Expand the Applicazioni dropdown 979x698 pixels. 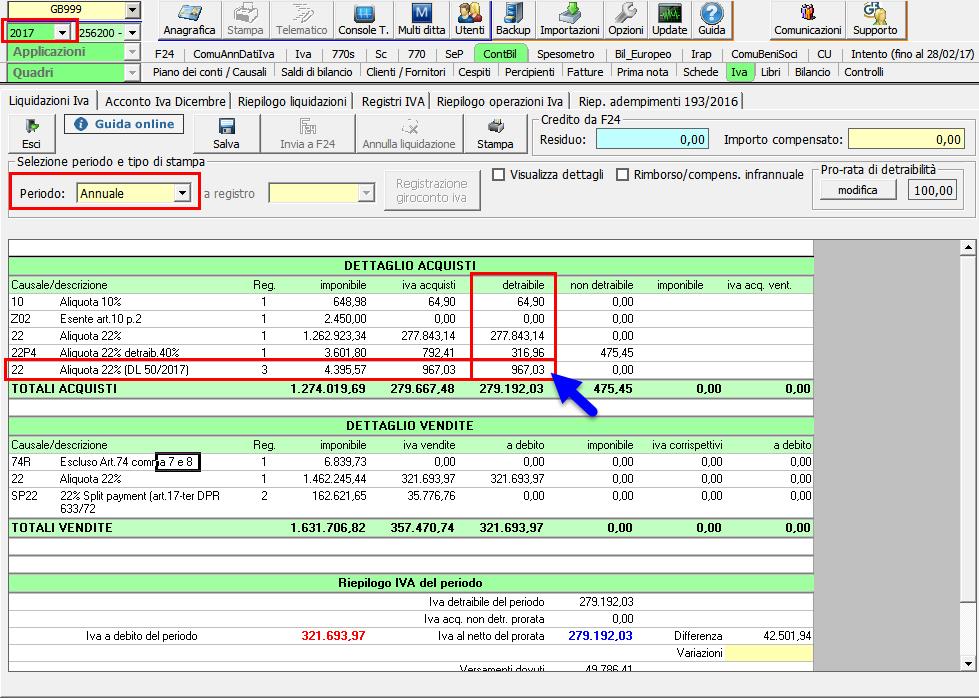(x=133, y=52)
